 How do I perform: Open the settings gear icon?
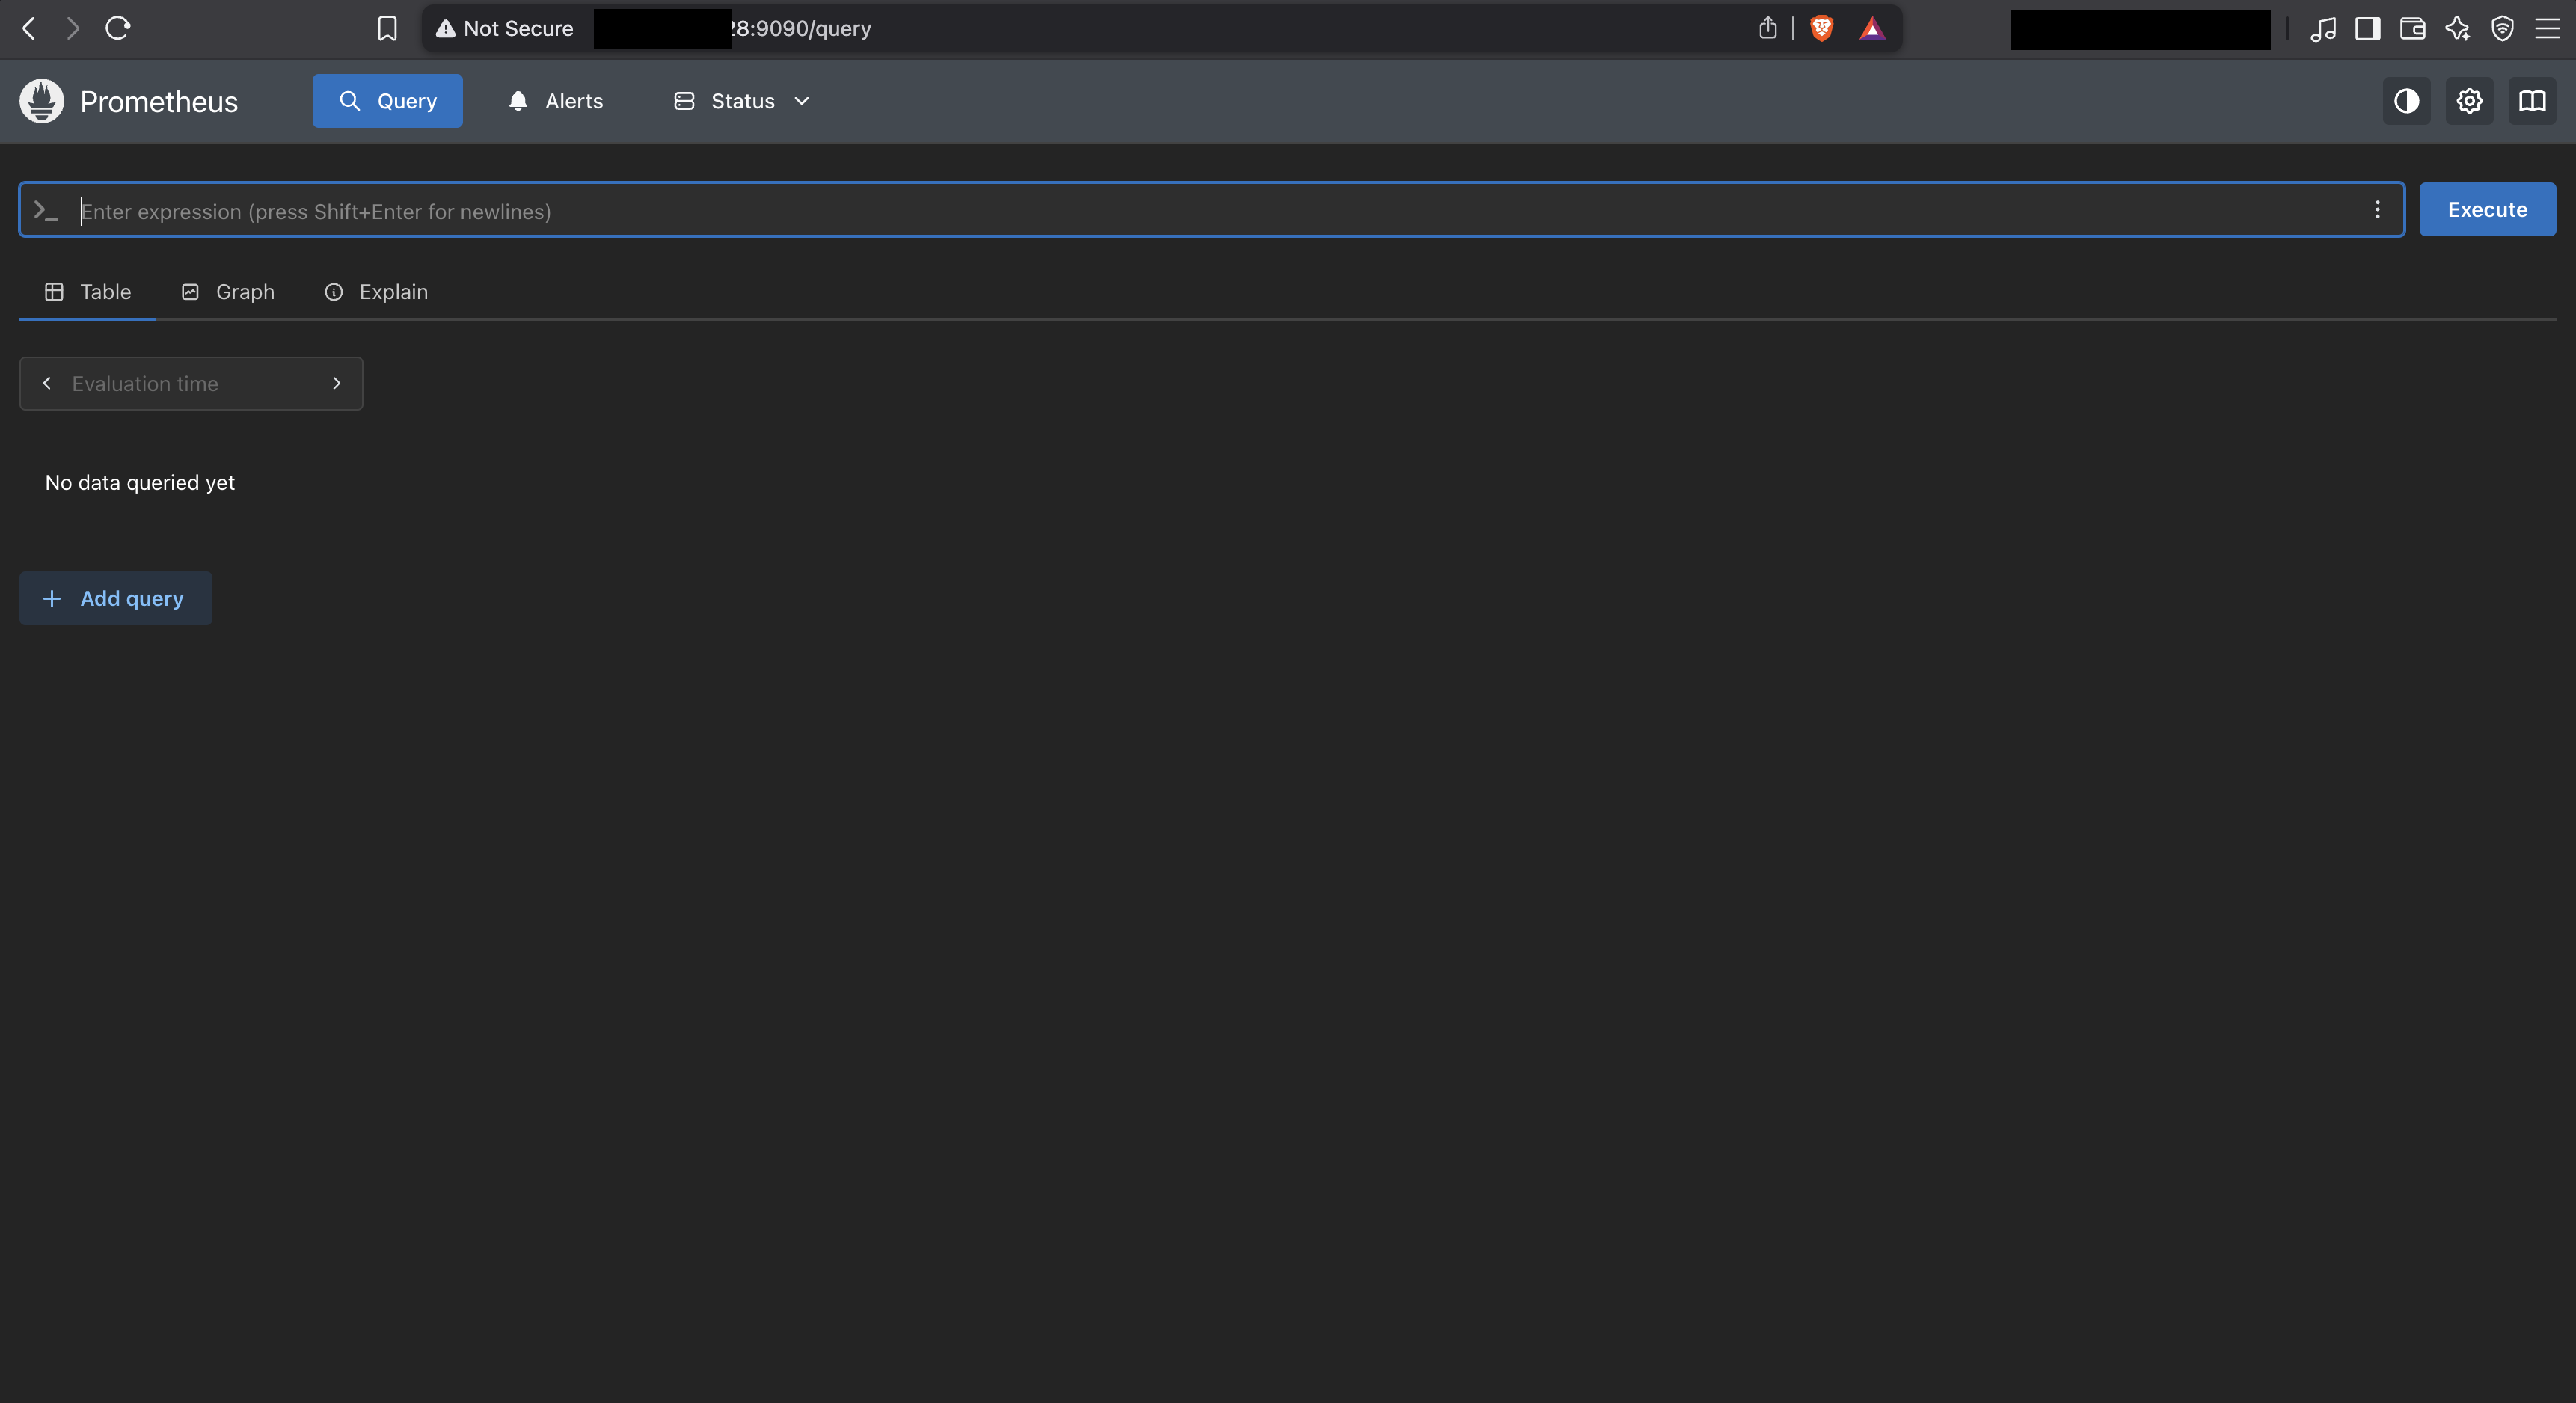pyautogui.click(x=2469, y=101)
